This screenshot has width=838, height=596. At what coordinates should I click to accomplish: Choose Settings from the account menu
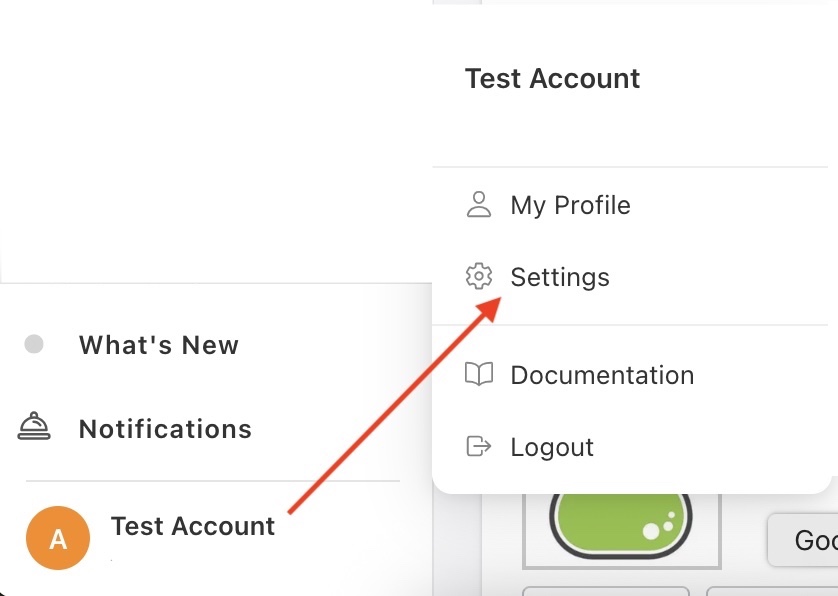pos(560,276)
